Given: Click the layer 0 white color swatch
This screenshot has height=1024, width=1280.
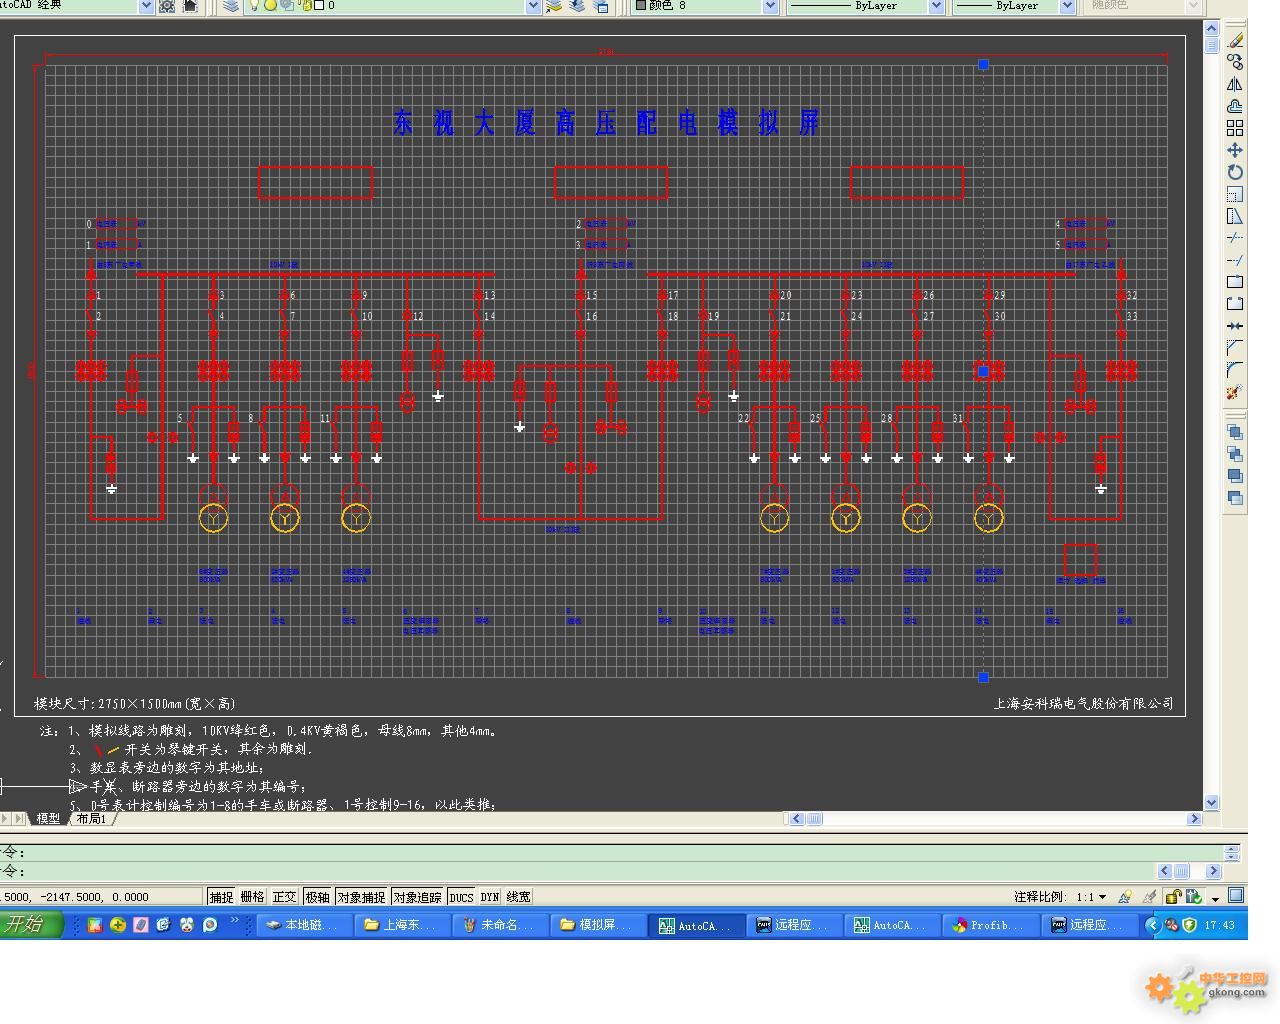Looking at the screenshot, I should pyautogui.click(x=318, y=6).
